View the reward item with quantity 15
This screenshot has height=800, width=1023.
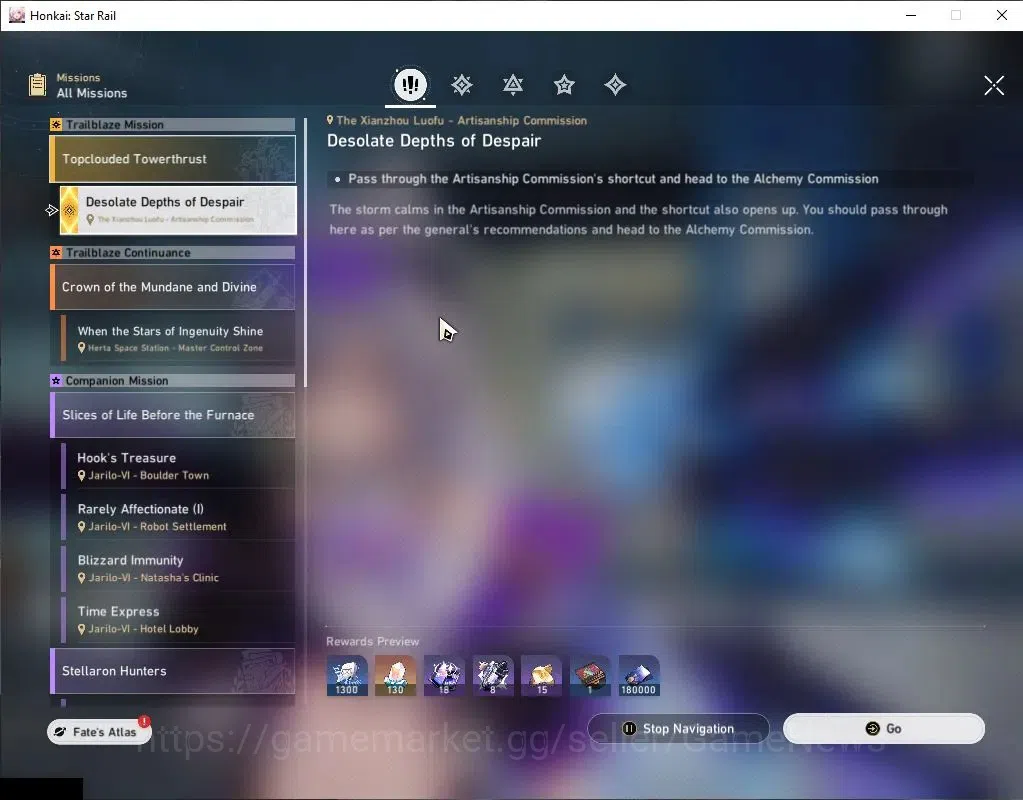point(542,675)
